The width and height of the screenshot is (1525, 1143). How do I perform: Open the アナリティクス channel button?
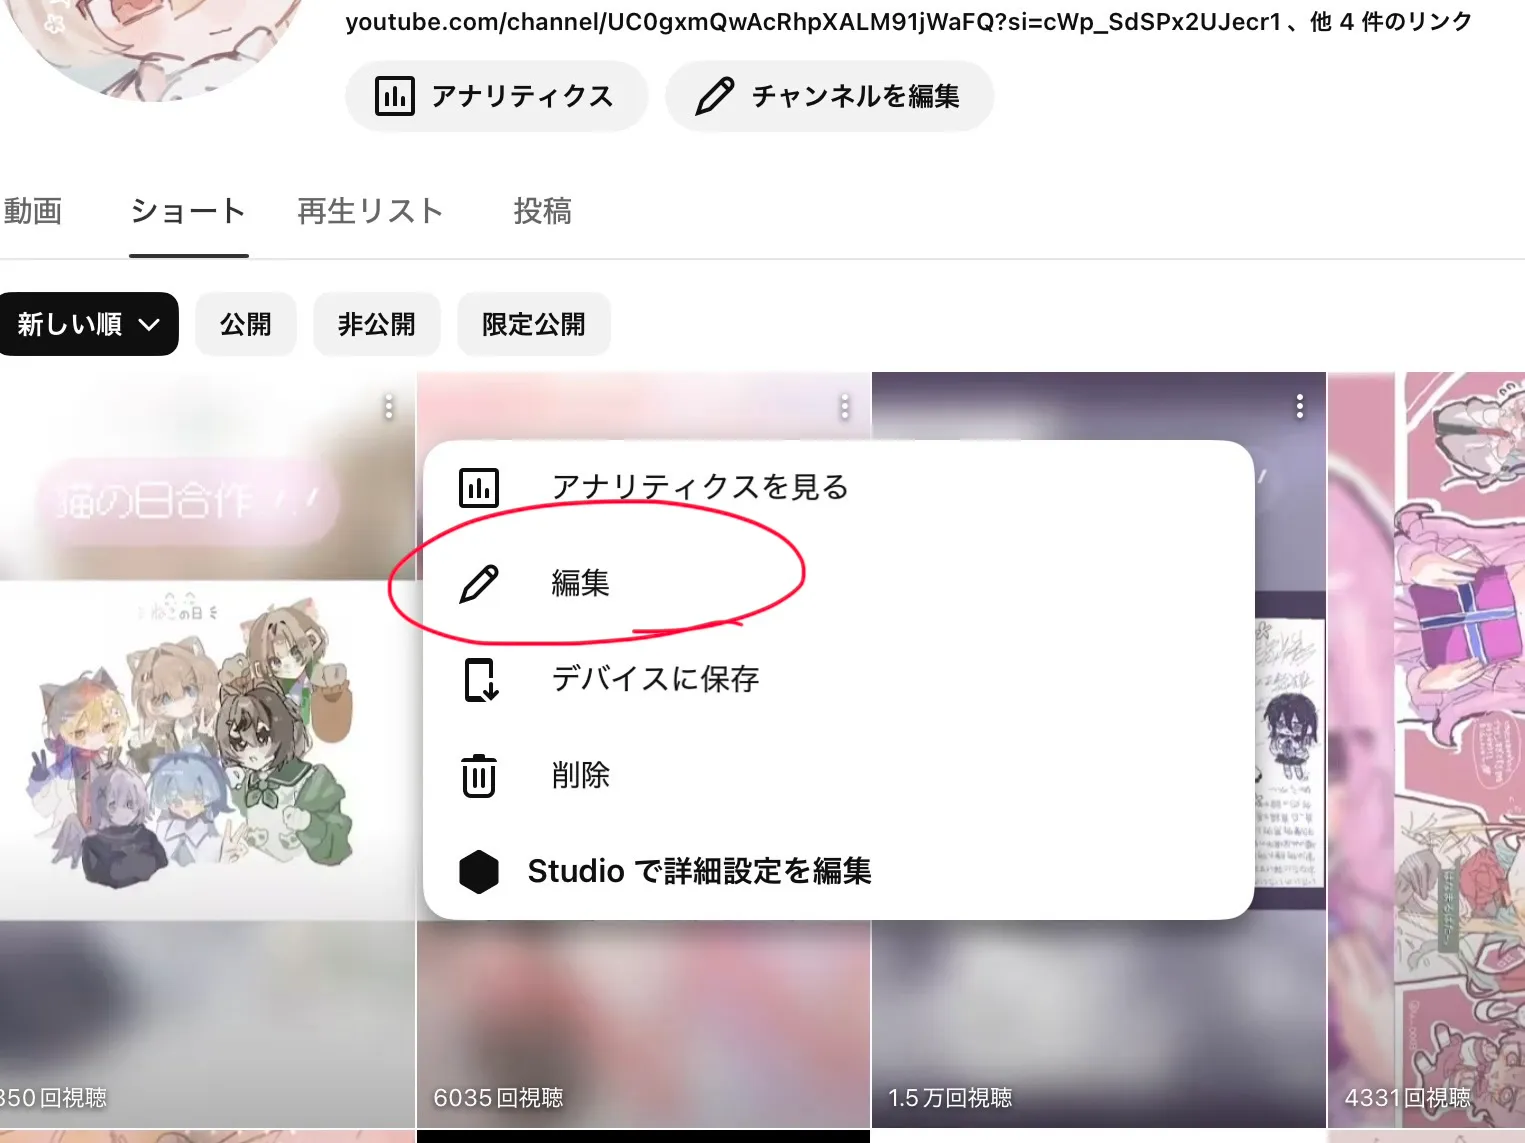[x=496, y=96]
